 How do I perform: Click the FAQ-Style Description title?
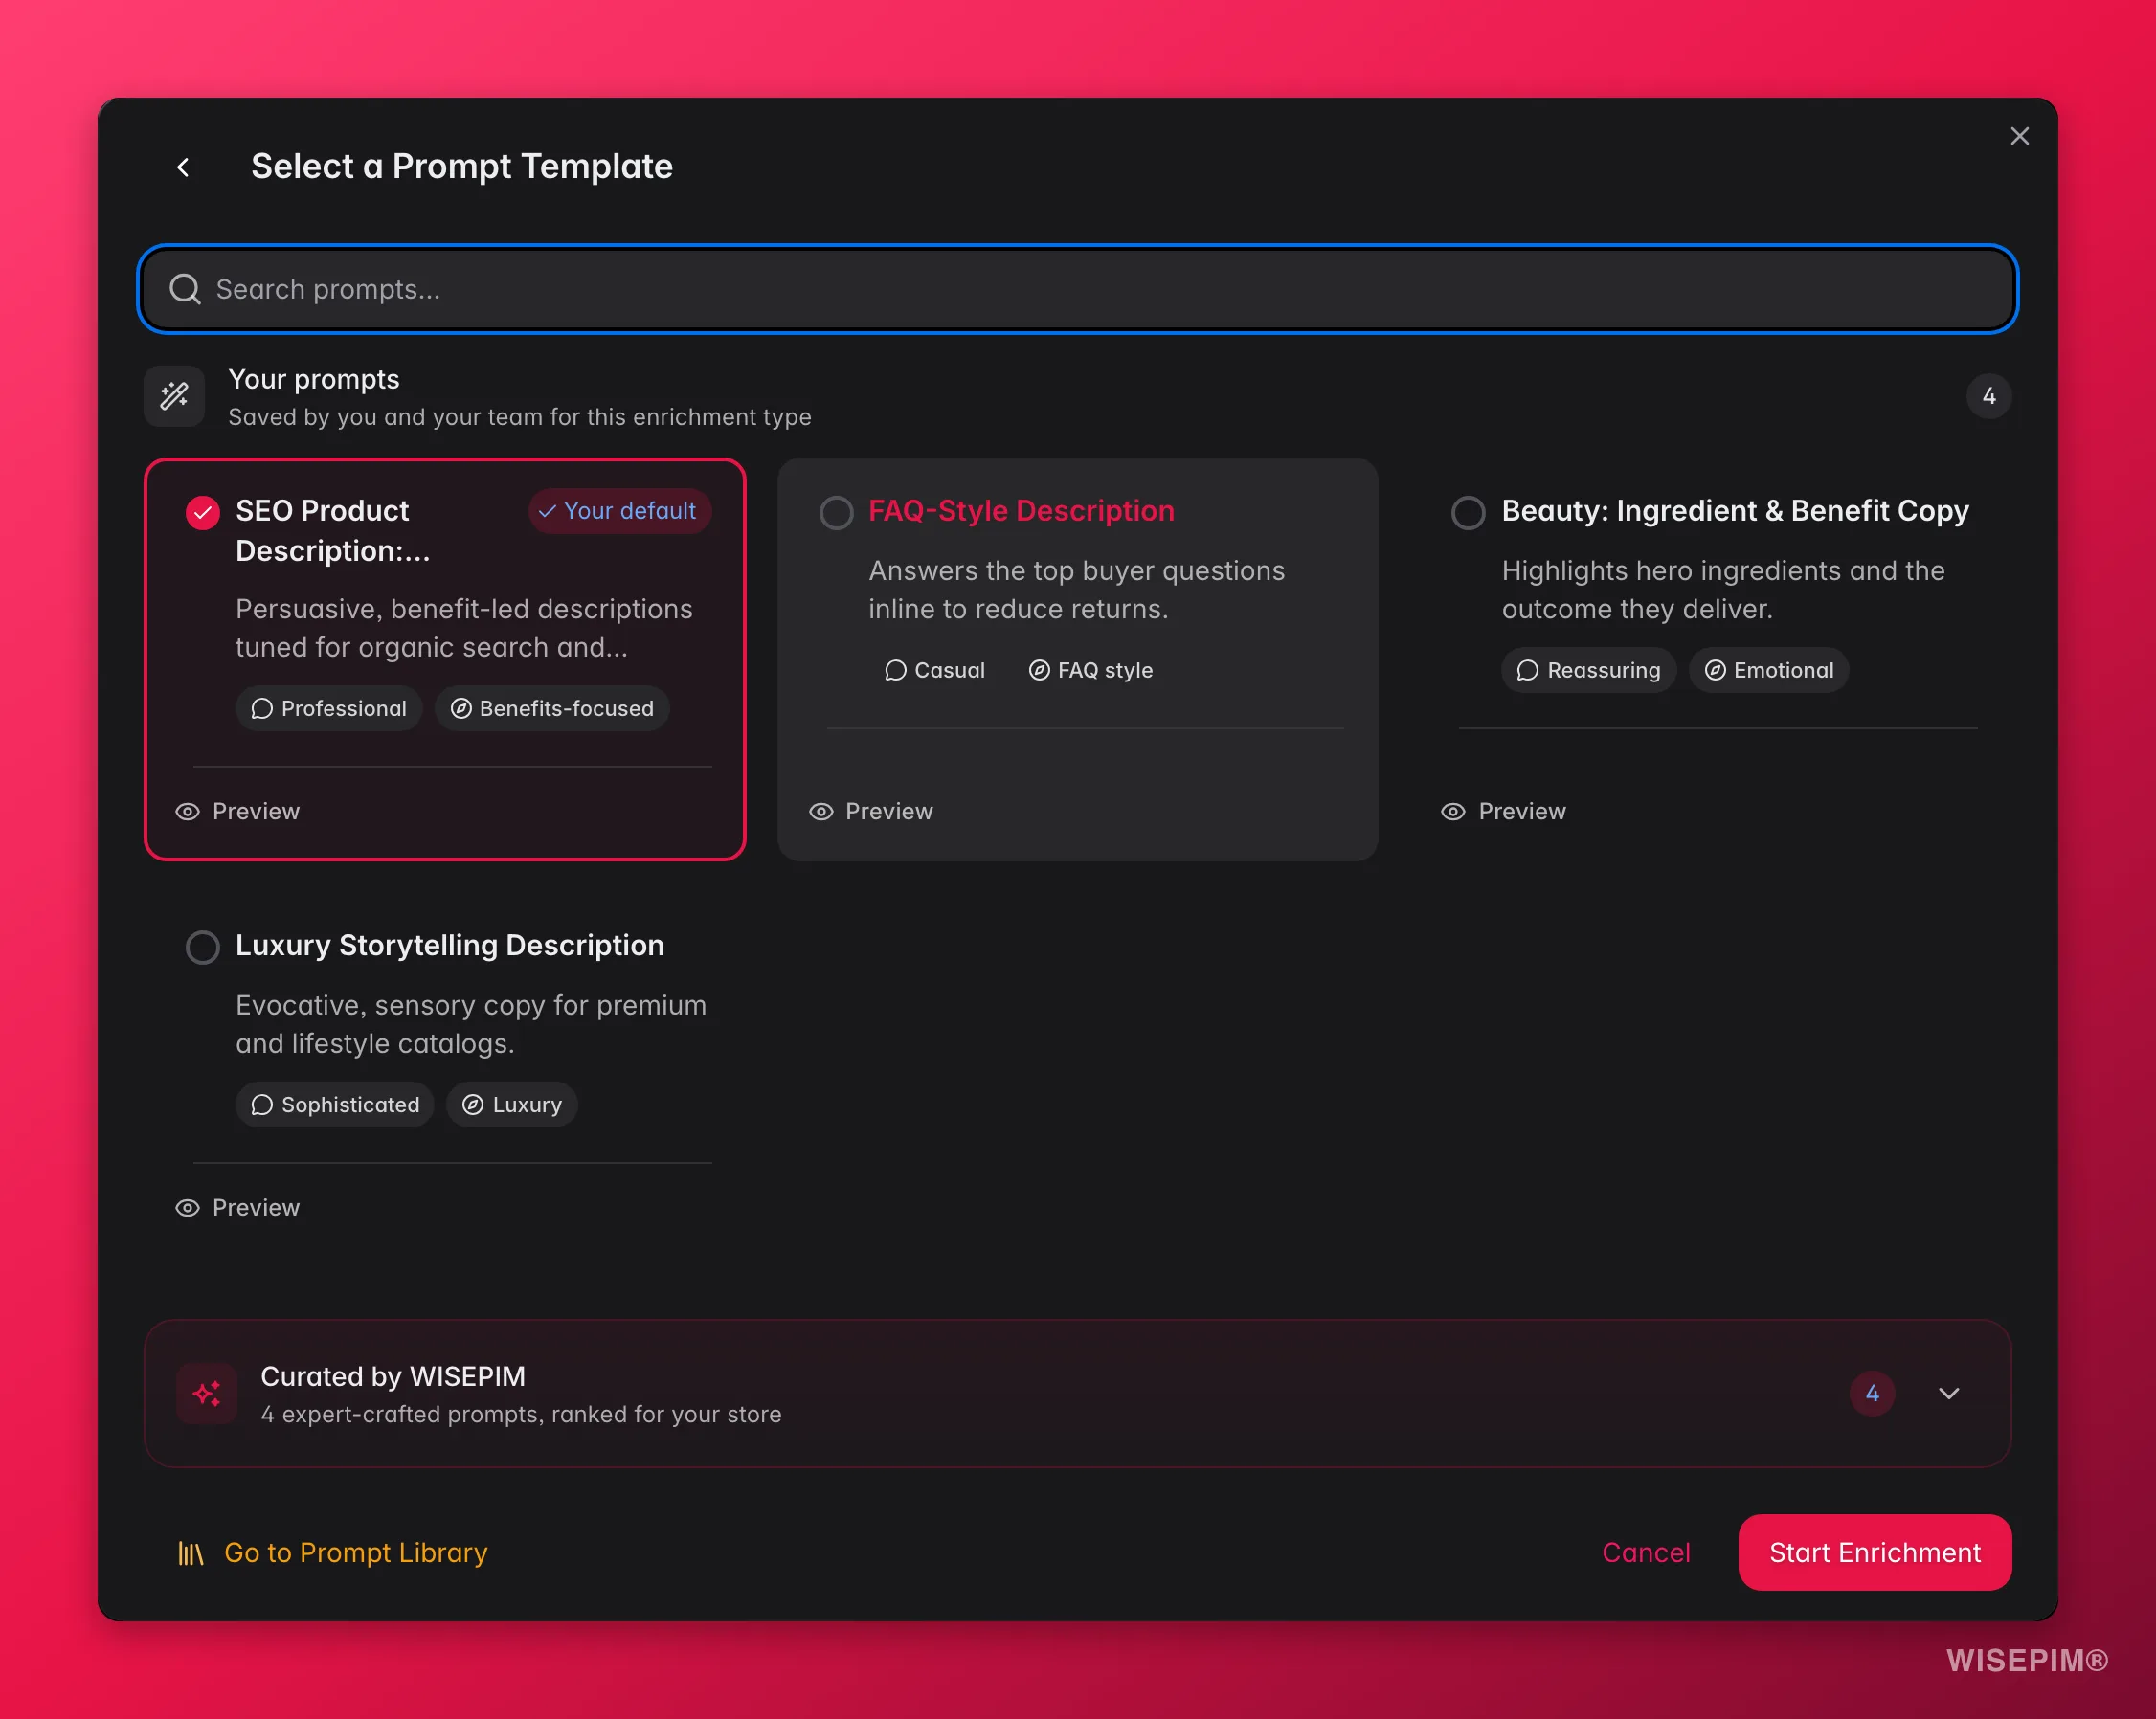click(x=1021, y=511)
